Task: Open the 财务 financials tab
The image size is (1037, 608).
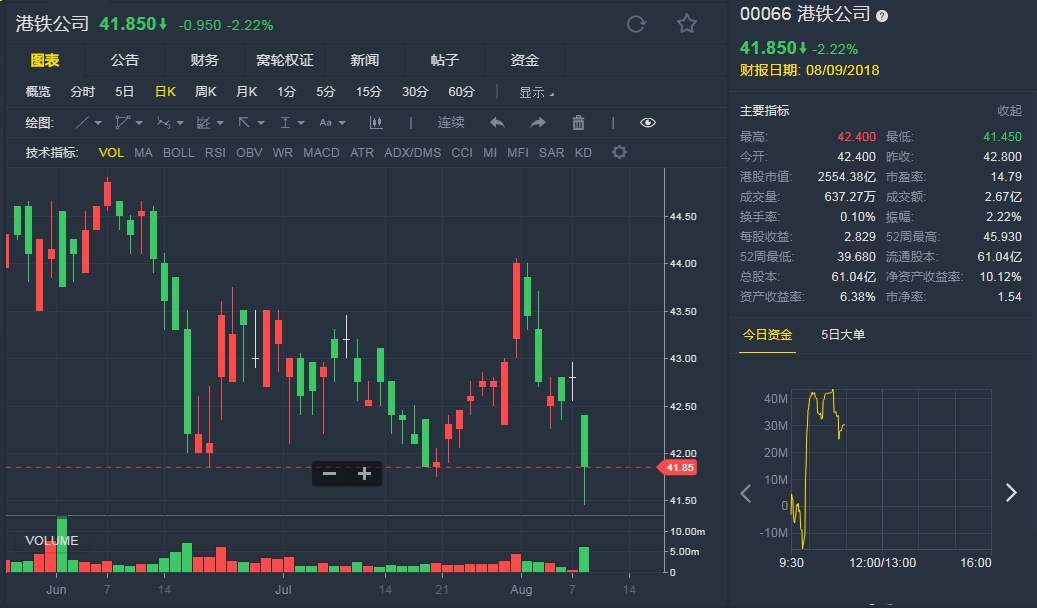Action: 204,60
